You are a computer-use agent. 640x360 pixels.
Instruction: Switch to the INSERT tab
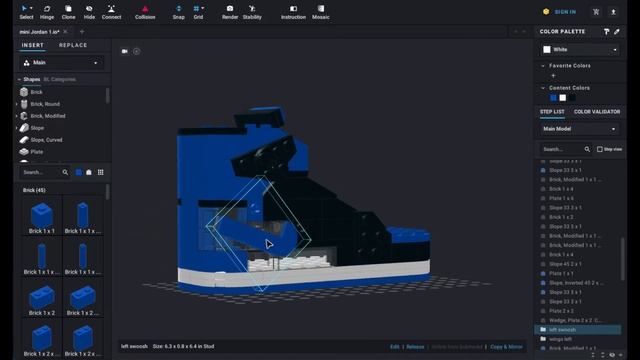pyautogui.click(x=33, y=45)
